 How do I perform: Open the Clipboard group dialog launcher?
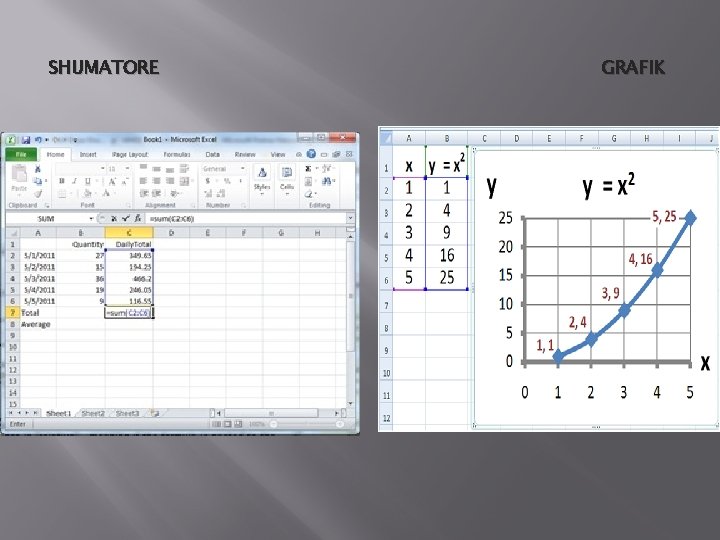pyautogui.click(x=47, y=206)
